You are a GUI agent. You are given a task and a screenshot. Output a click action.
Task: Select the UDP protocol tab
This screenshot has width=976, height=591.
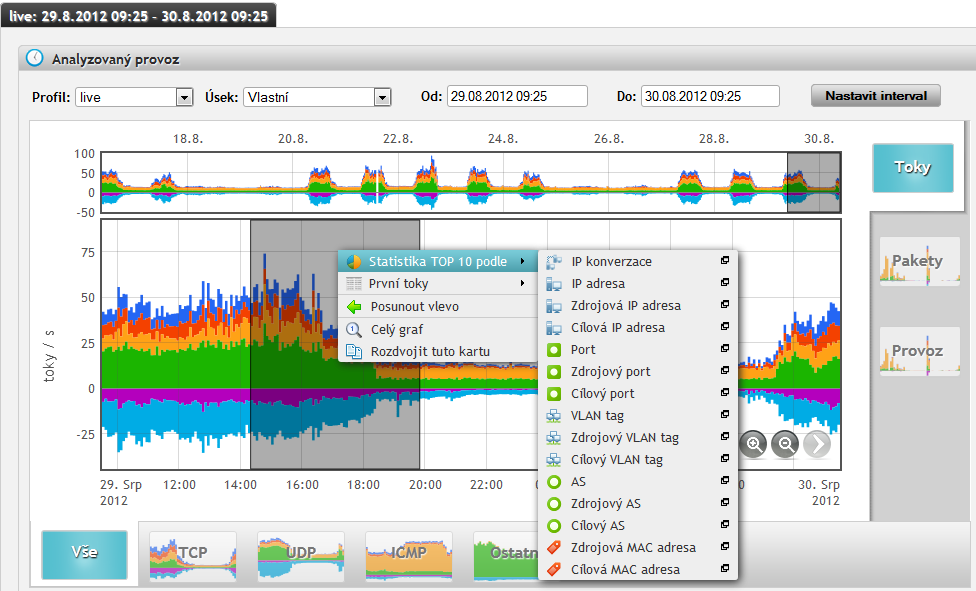pos(301,556)
